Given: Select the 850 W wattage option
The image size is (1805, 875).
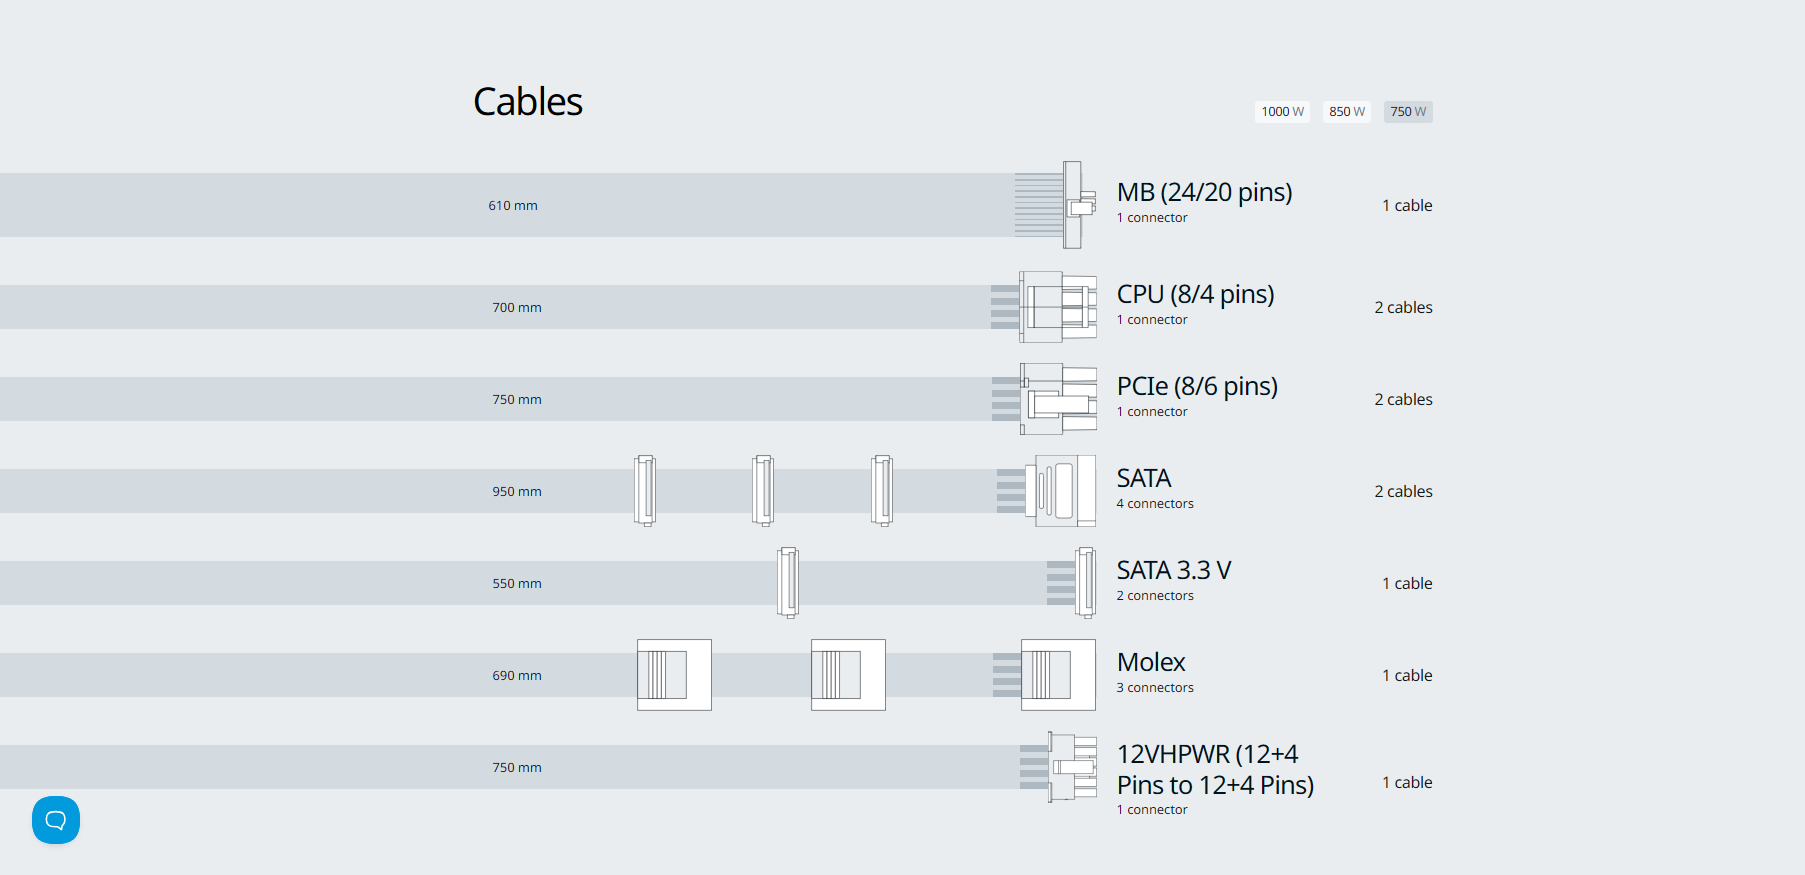Looking at the screenshot, I should 1346,112.
